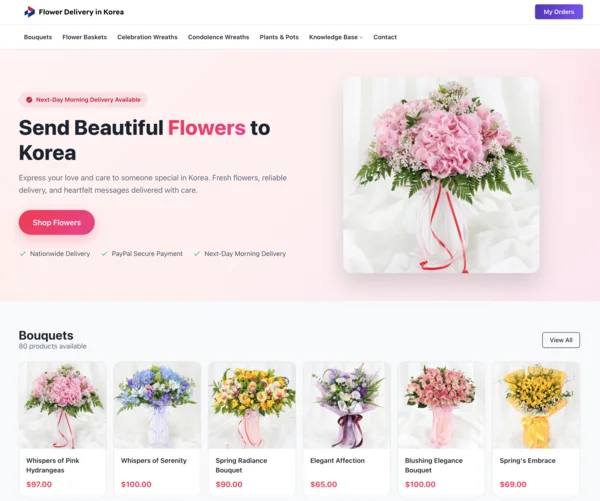The height and width of the screenshot is (501, 600).
Task: Click the $97.00 price
Action: point(39,485)
